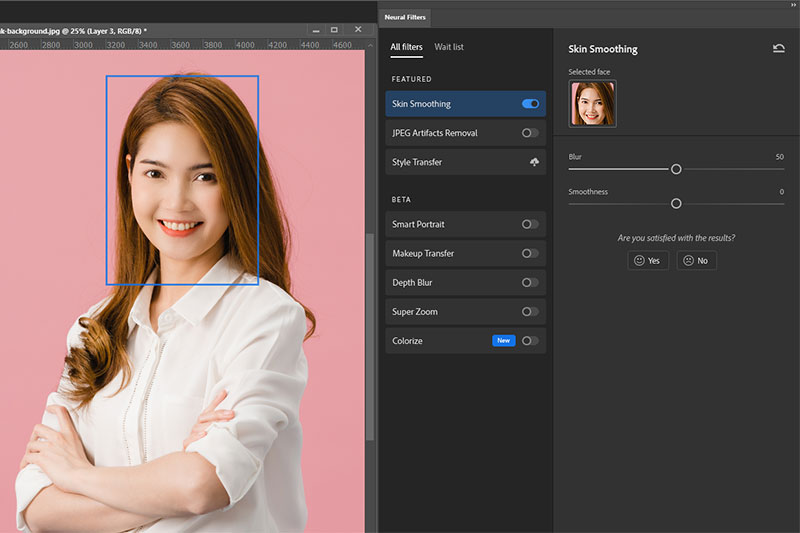The width and height of the screenshot is (800, 533).
Task: Select the Neural Filters panel tab
Action: click(406, 17)
